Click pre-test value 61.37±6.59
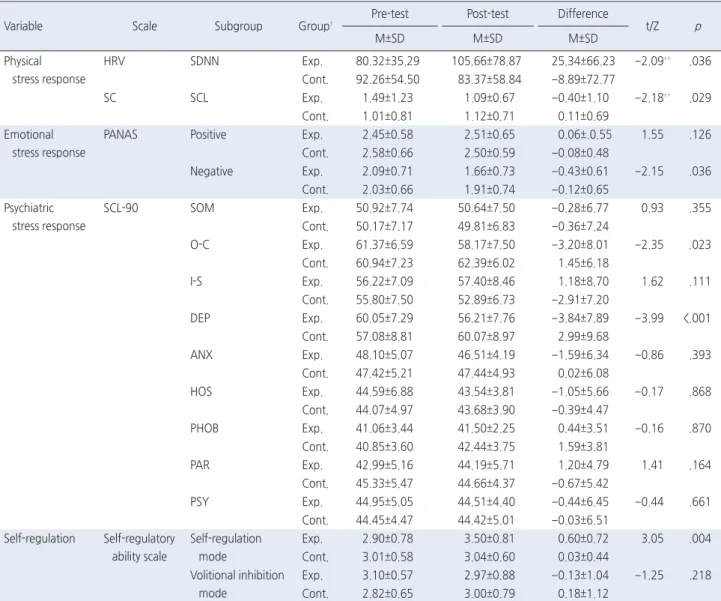Image resolution: width=721 pixels, height=601 pixels. tap(384, 245)
